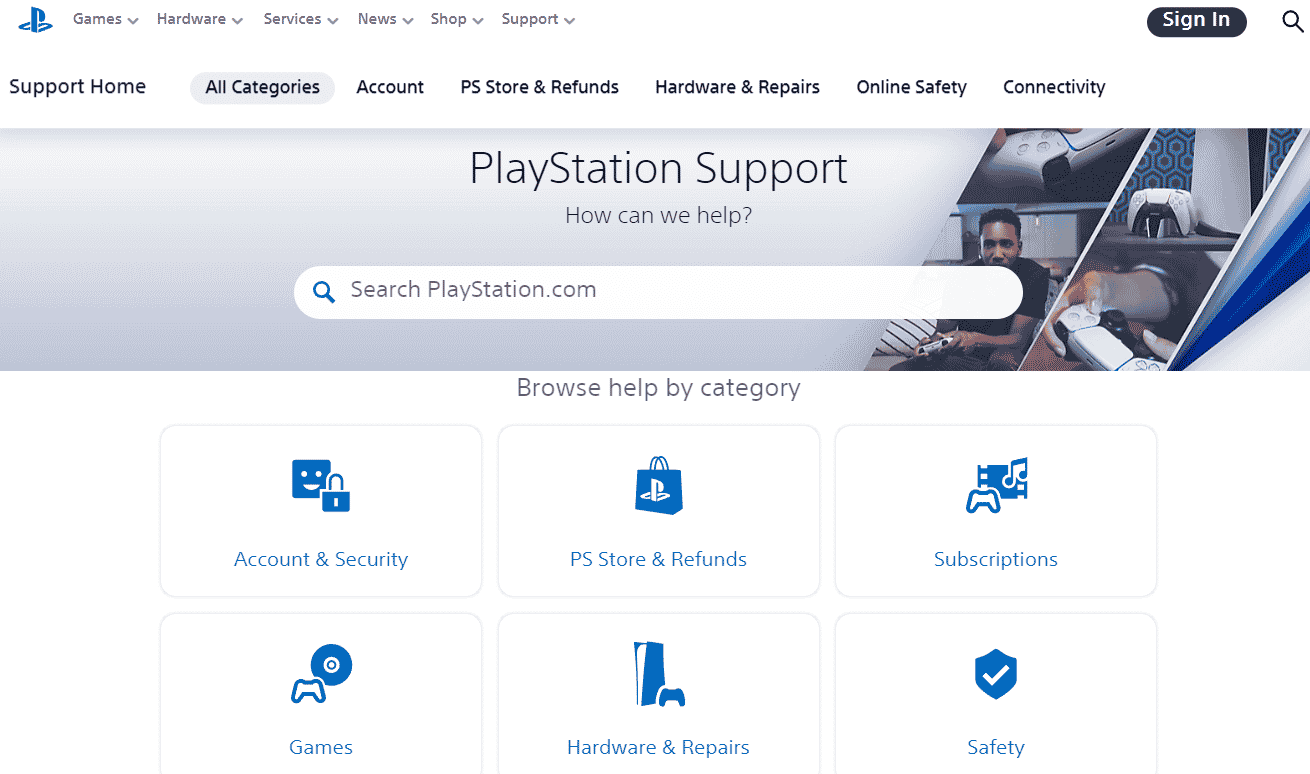The image size is (1310, 774).
Task: Open the Shop dropdown menu
Action: click(457, 20)
